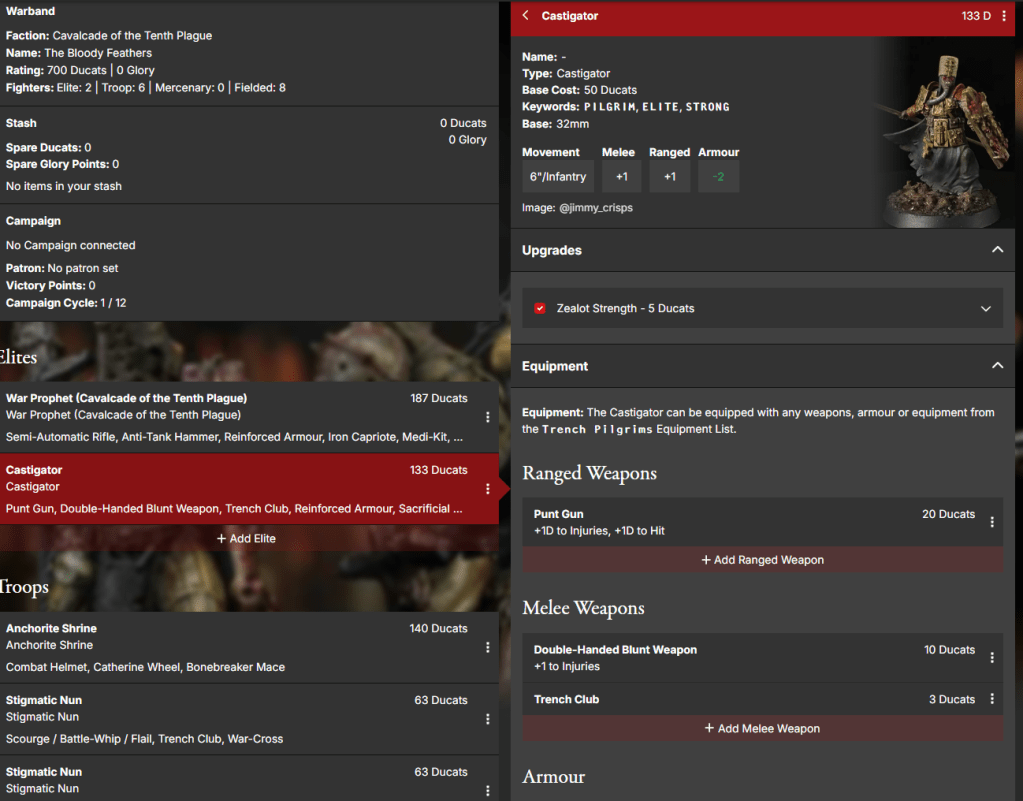Screen dimensions: 1023x801
Task: Collapse the Upgrades section
Action: [997, 250]
